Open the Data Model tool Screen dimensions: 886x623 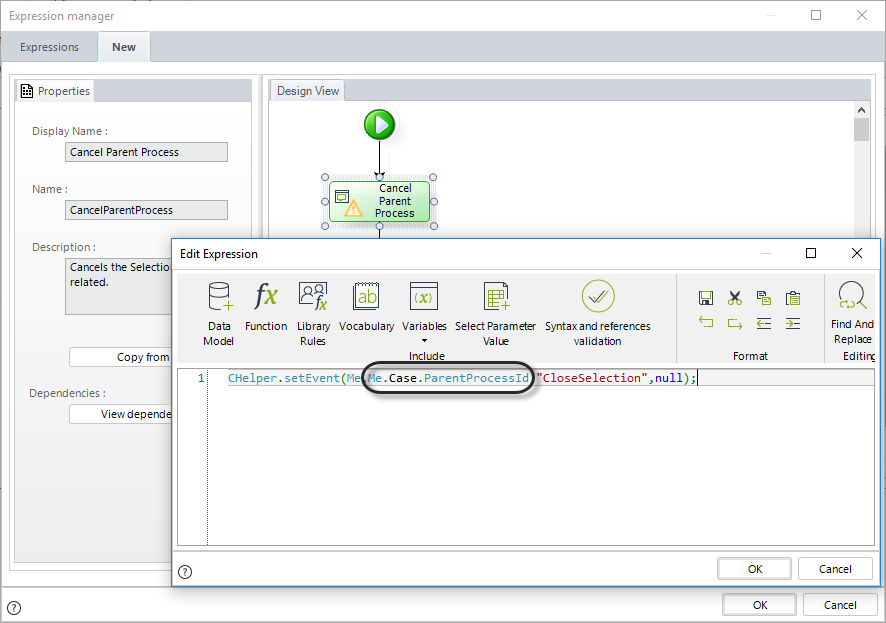pos(219,314)
